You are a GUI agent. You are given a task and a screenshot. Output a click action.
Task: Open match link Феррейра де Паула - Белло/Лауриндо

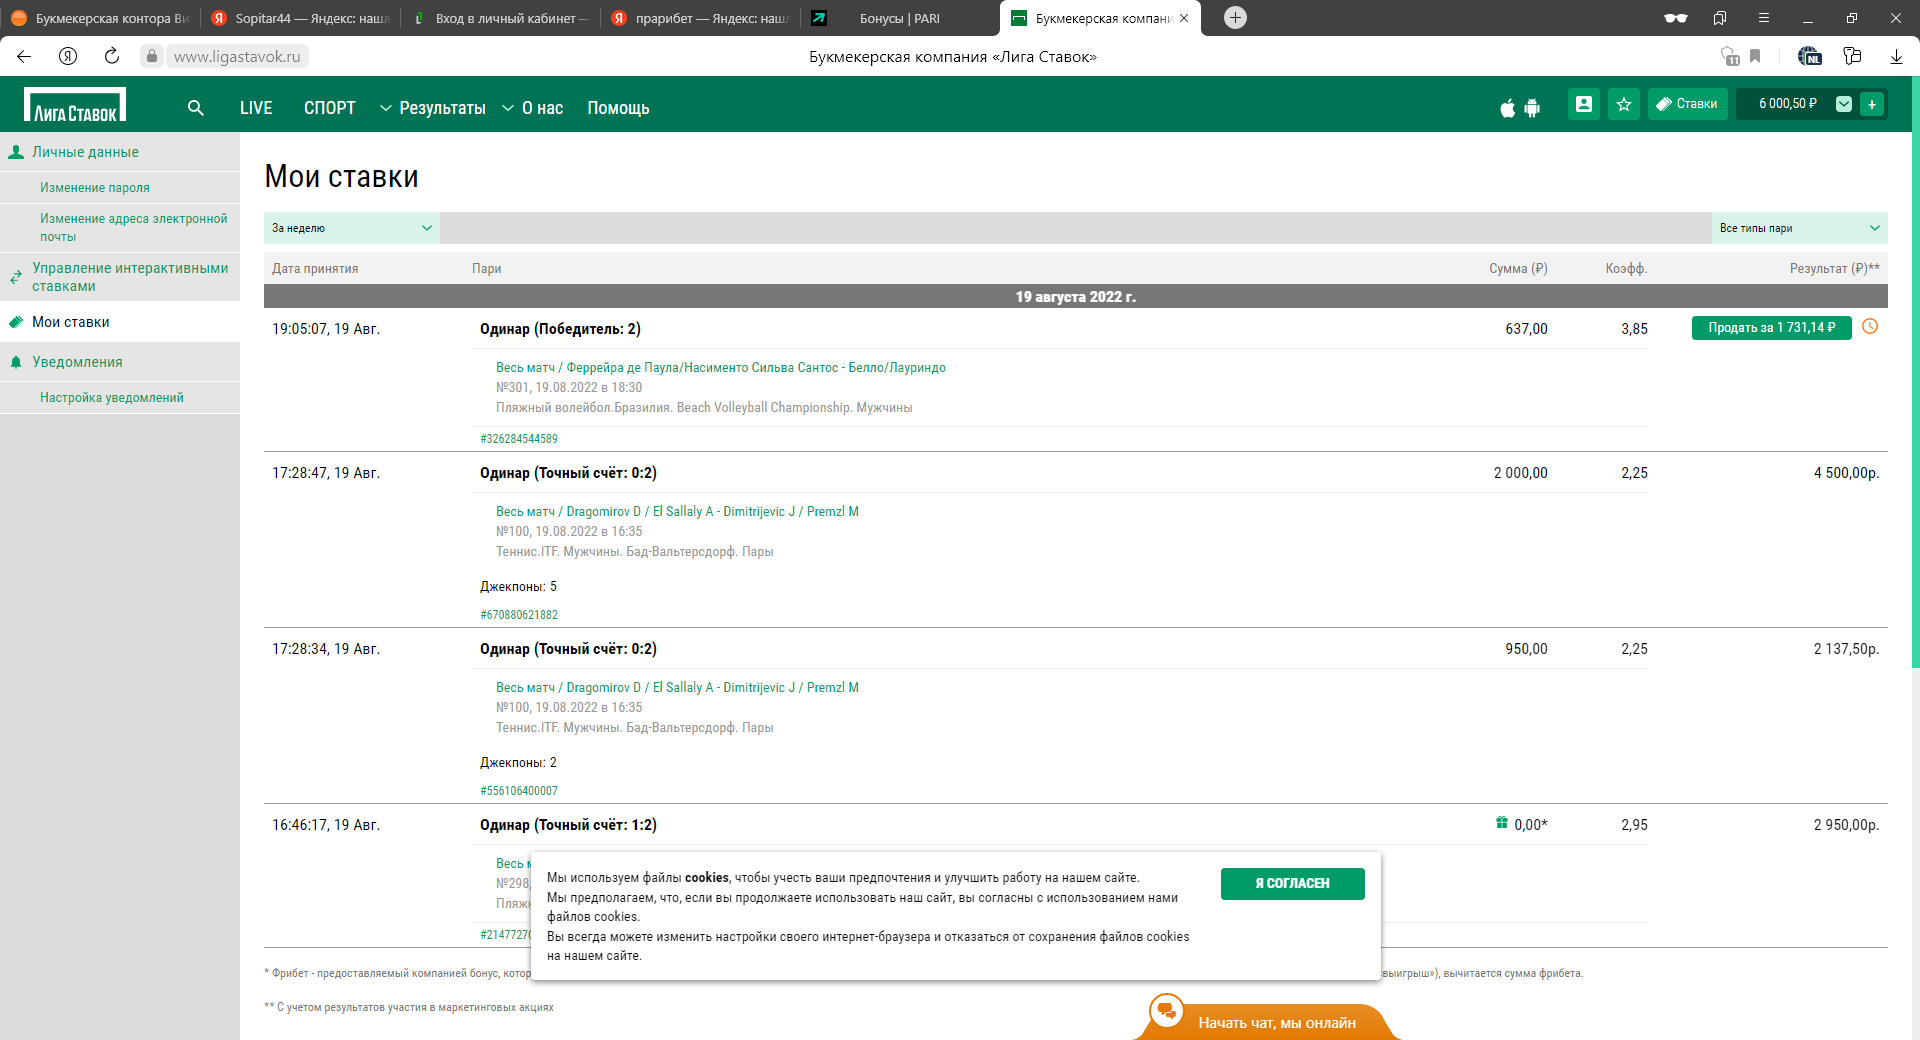pos(721,368)
